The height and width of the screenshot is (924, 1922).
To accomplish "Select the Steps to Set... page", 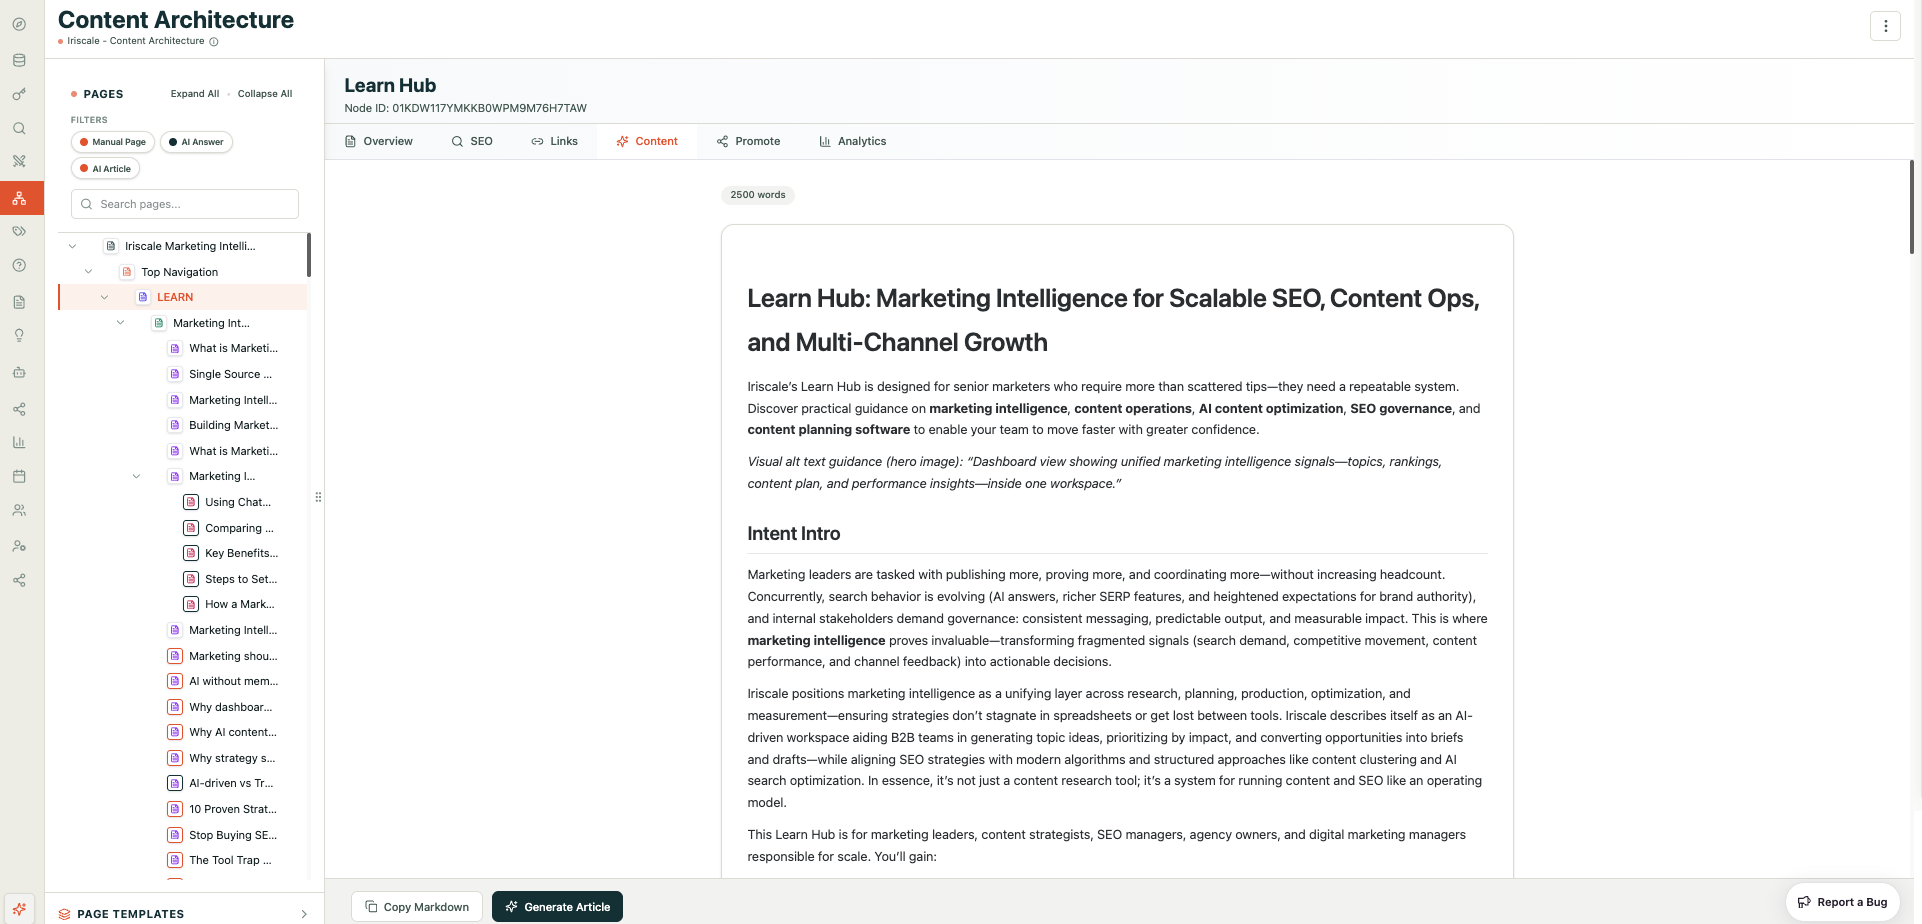I will click(x=241, y=579).
